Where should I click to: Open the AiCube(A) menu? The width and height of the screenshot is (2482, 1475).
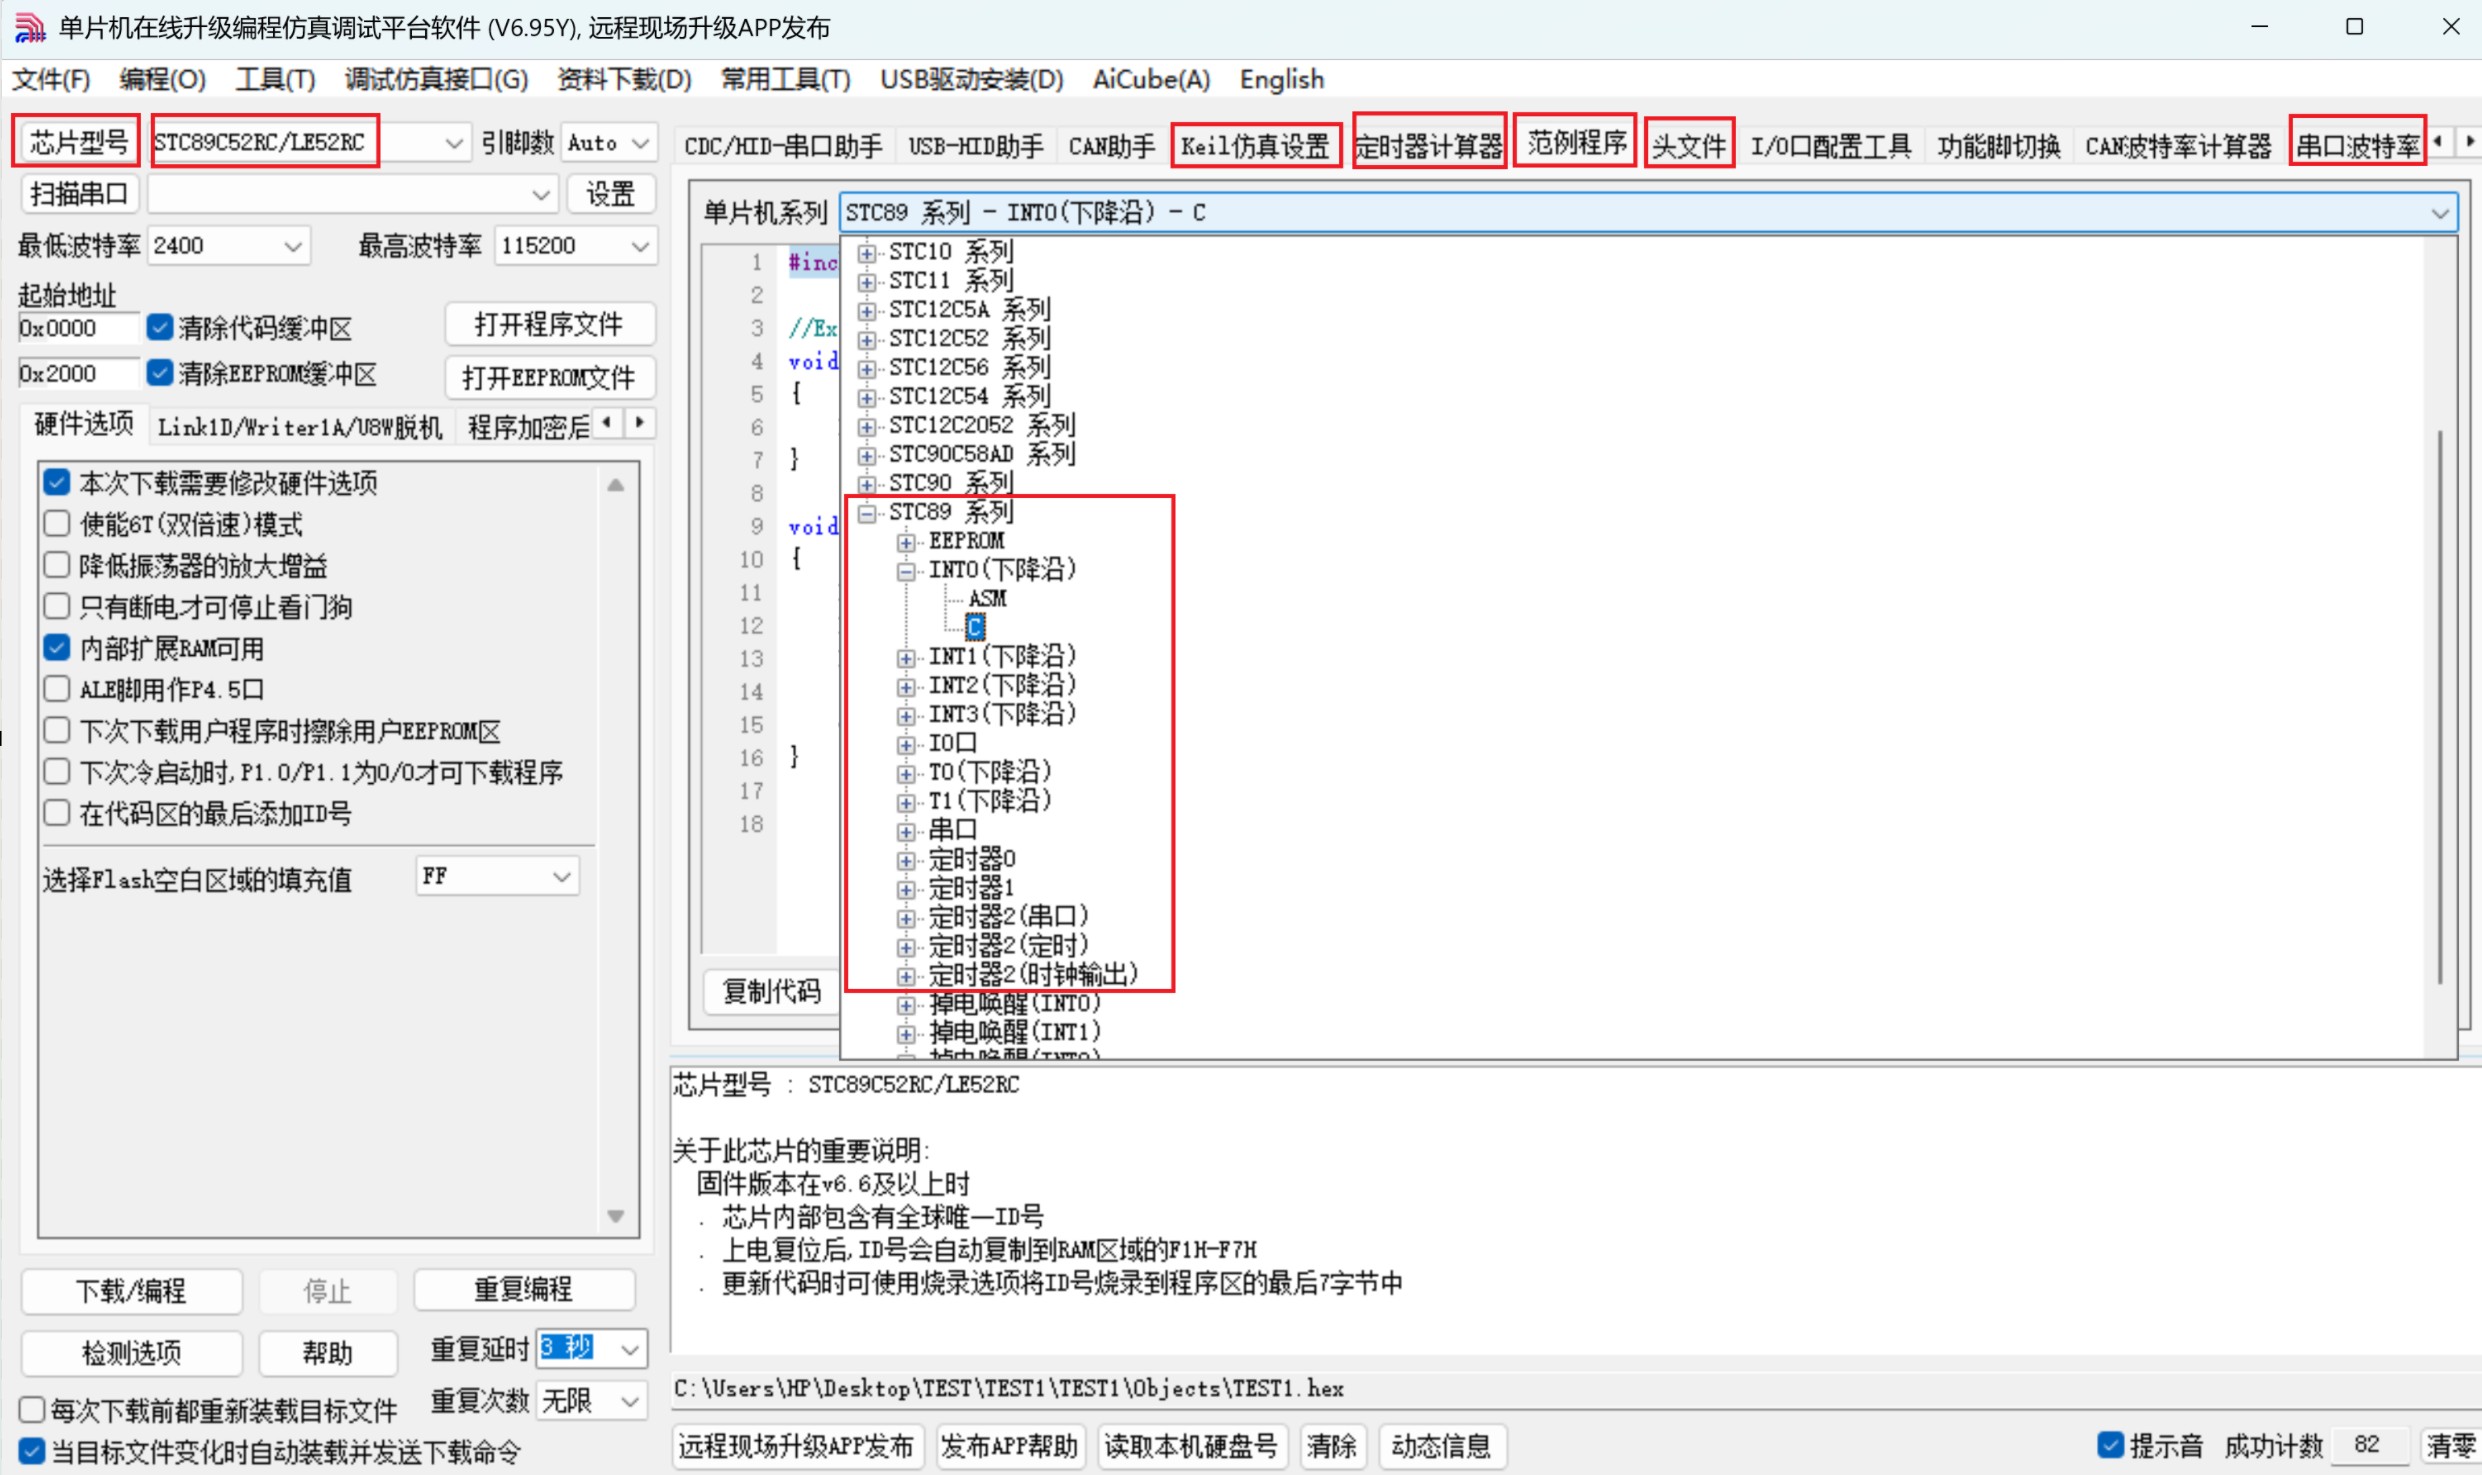click(1151, 79)
